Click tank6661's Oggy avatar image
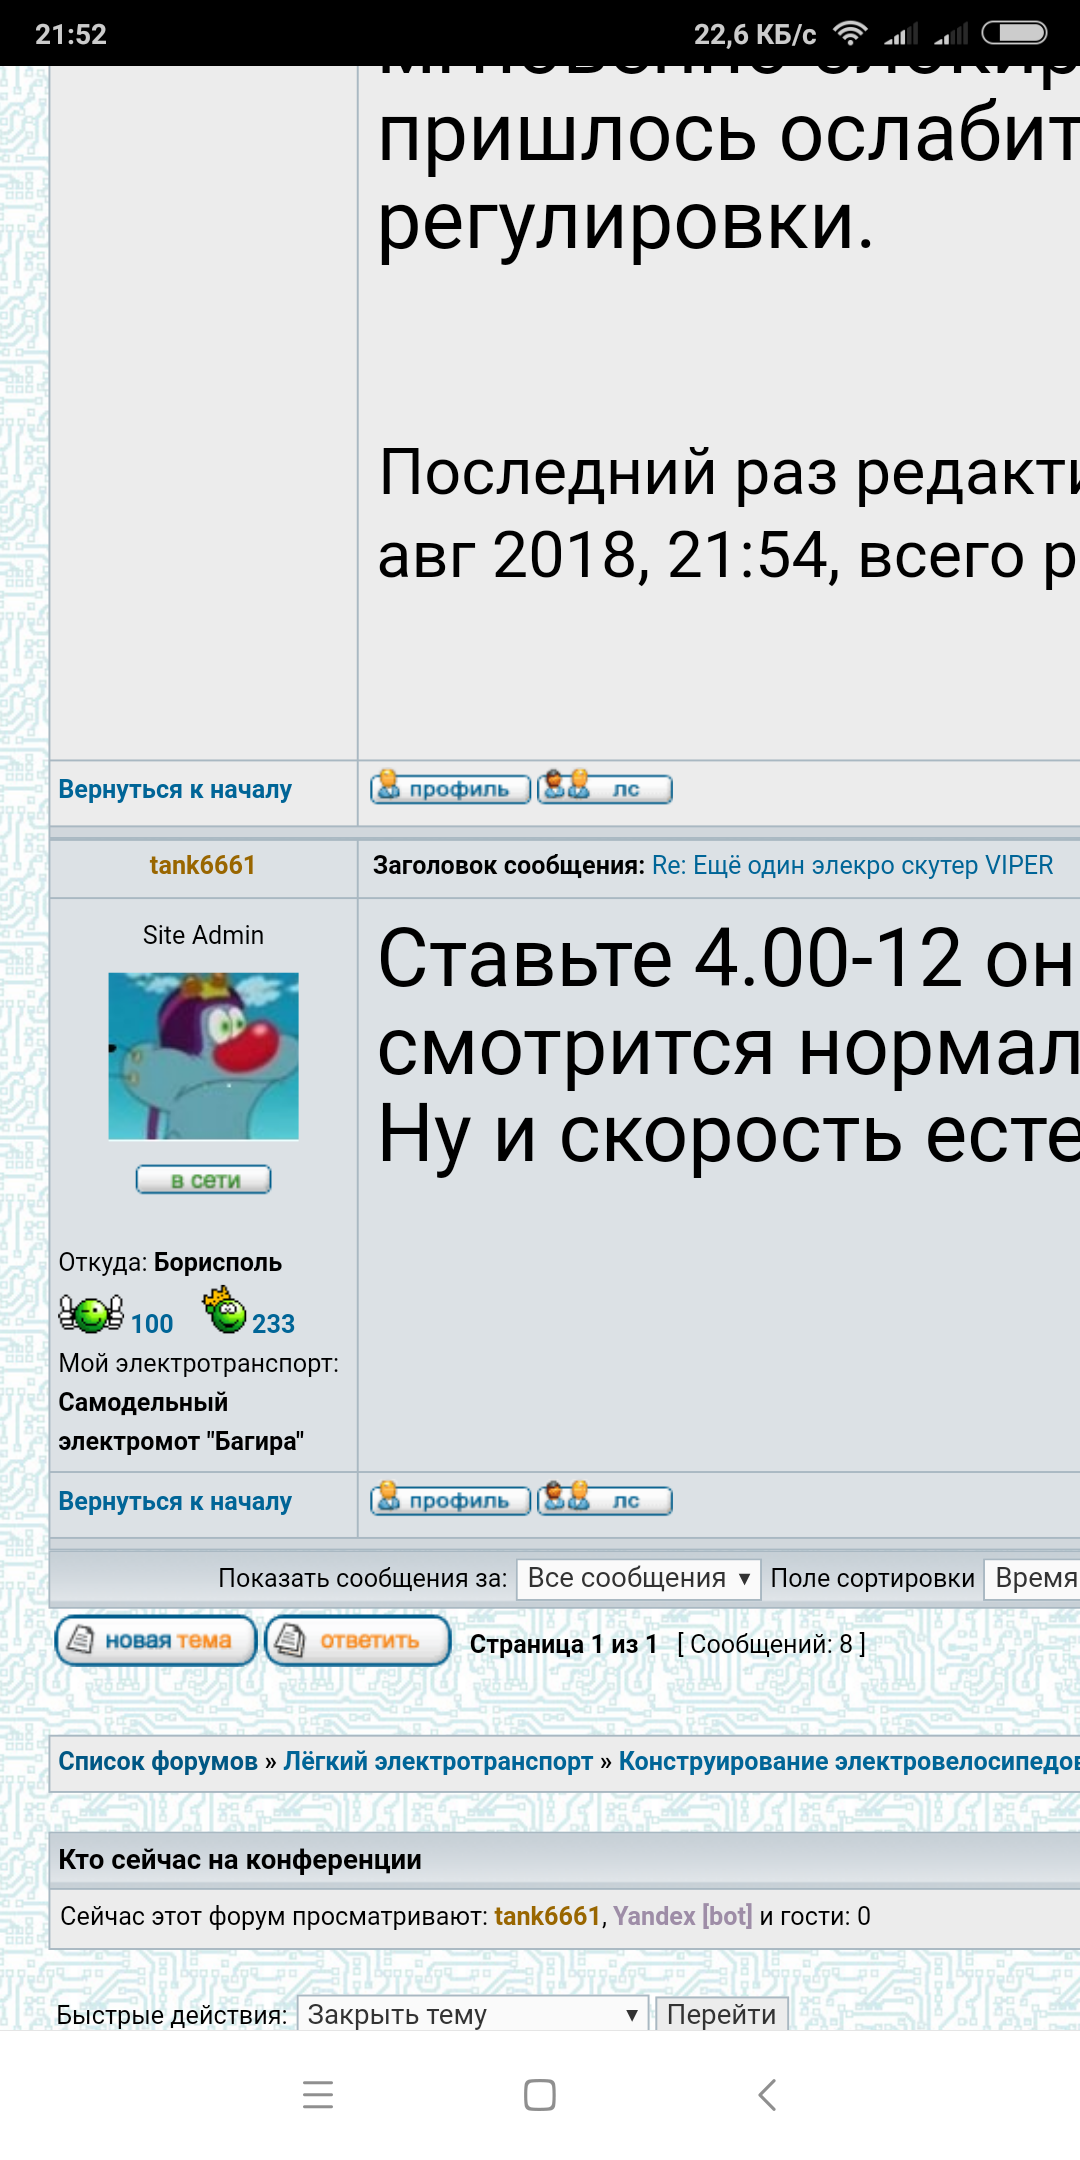 point(204,1056)
